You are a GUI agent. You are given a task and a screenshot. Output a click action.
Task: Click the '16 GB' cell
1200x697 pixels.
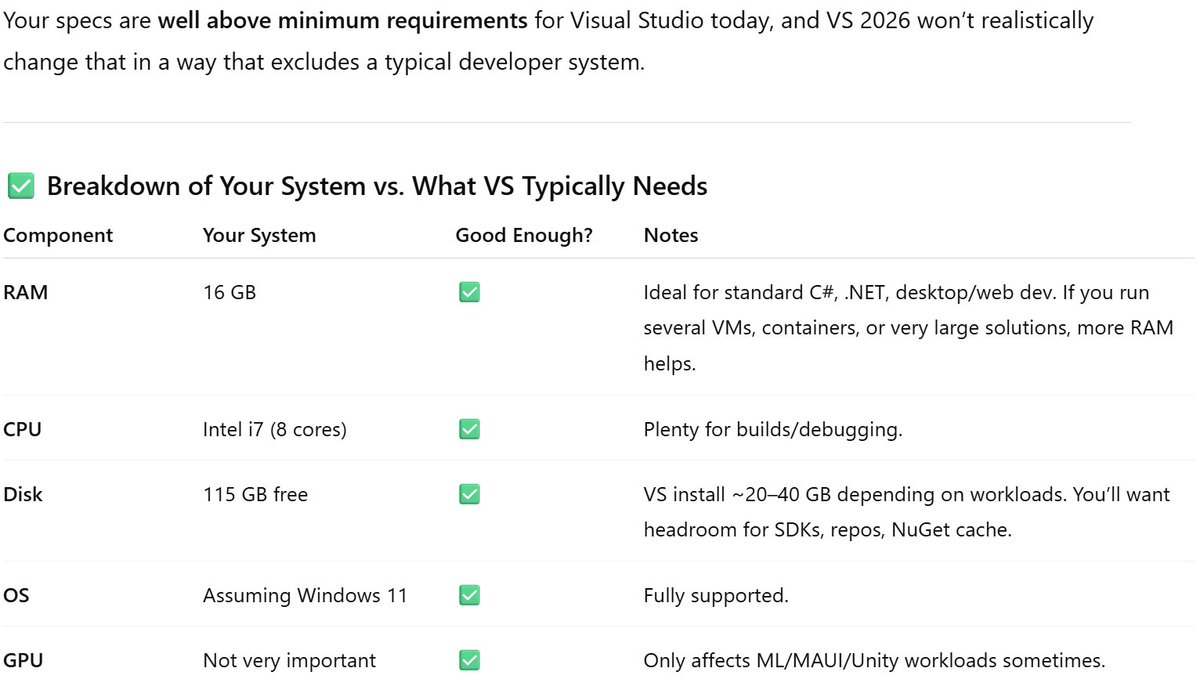(x=229, y=293)
